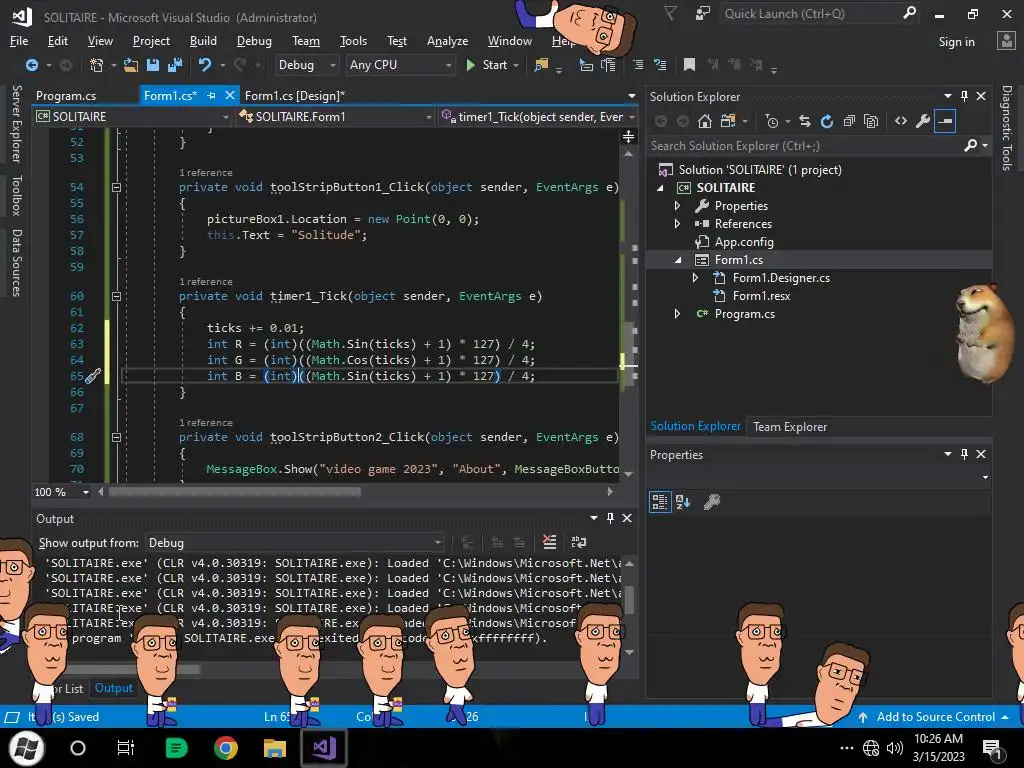Toggle auto-hide pin on Output window
Screen dimensions: 1024x768
coord(610,518)
